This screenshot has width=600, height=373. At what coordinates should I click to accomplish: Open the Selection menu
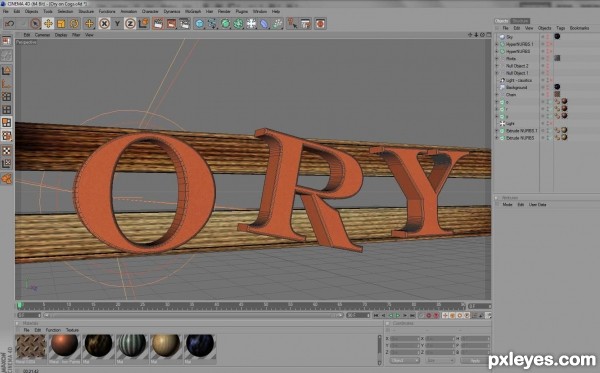[65, 11]
